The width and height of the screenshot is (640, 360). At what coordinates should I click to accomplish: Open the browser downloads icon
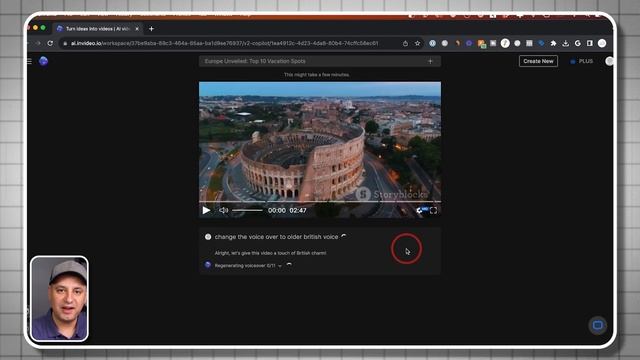[565, 43]
